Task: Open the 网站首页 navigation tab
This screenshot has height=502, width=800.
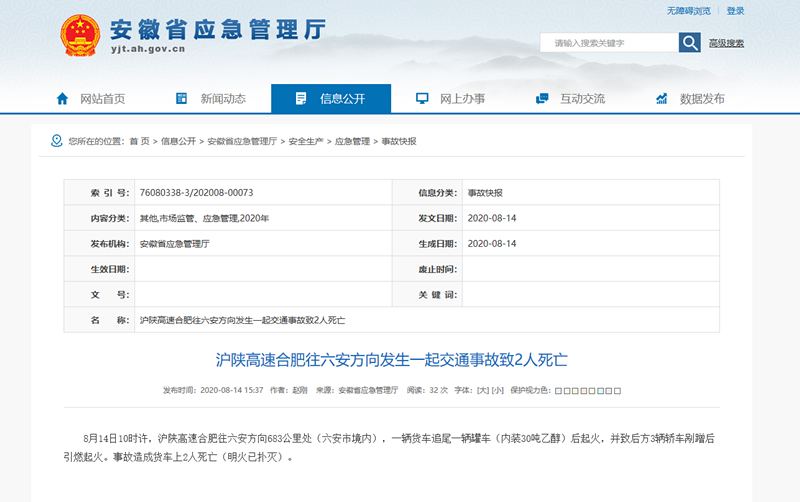Action: click(x=91, y=98)
